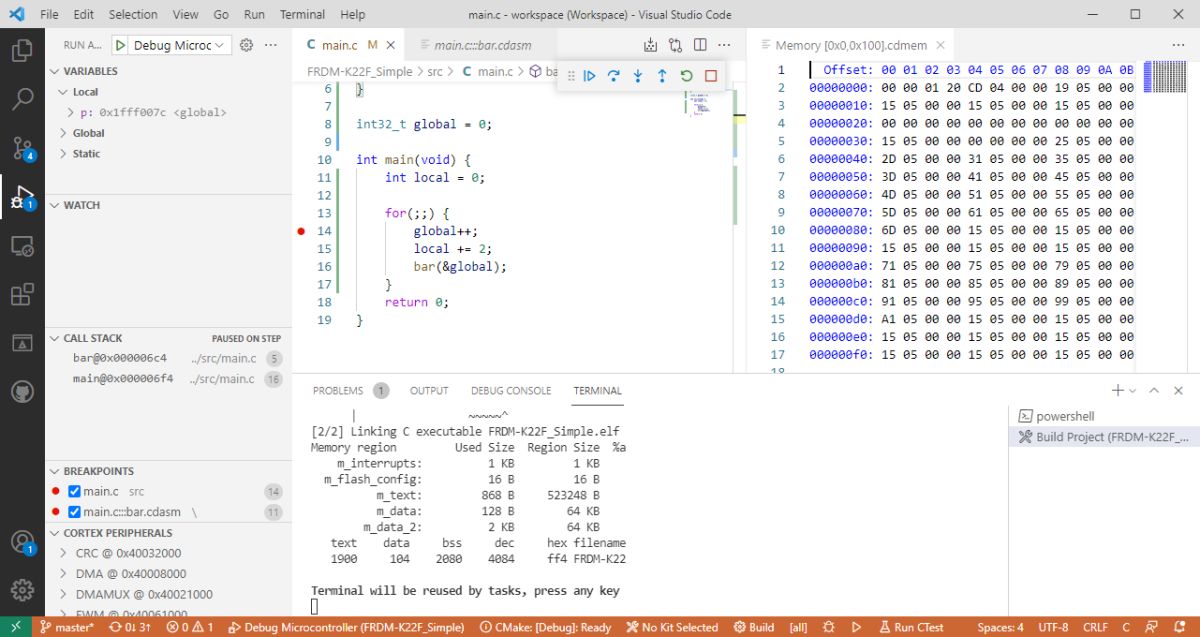This screenshot has height=637, width=1200.
Task: Click the Build gear in status bar
Action: [753, 627]
